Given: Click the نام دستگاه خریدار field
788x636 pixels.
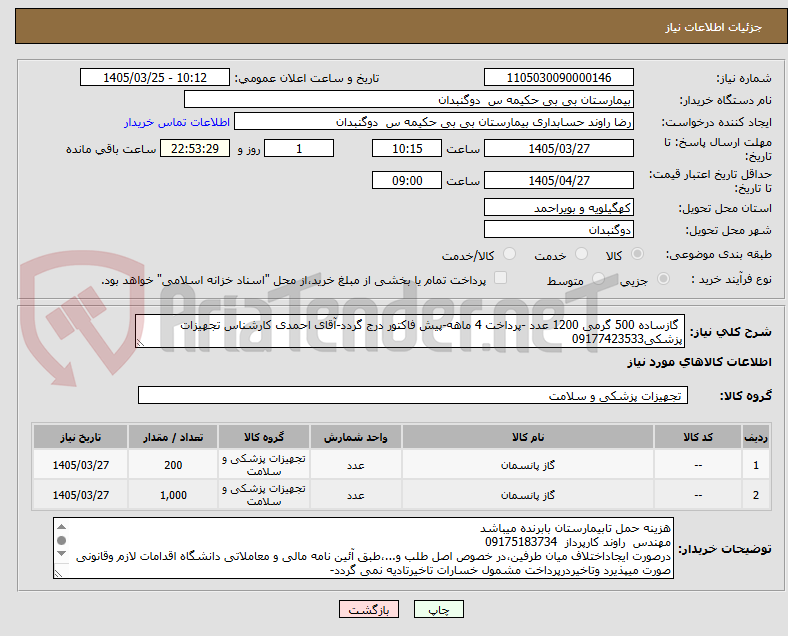Looking at the screenshot, I should (409, 99).
